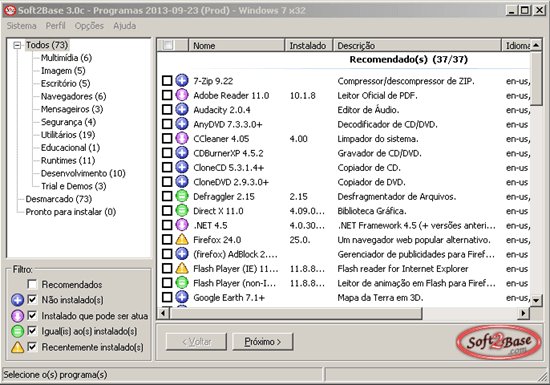Click the yellow warning icon for Firefox 24.0
550x385 pixels.
point(182,239)
